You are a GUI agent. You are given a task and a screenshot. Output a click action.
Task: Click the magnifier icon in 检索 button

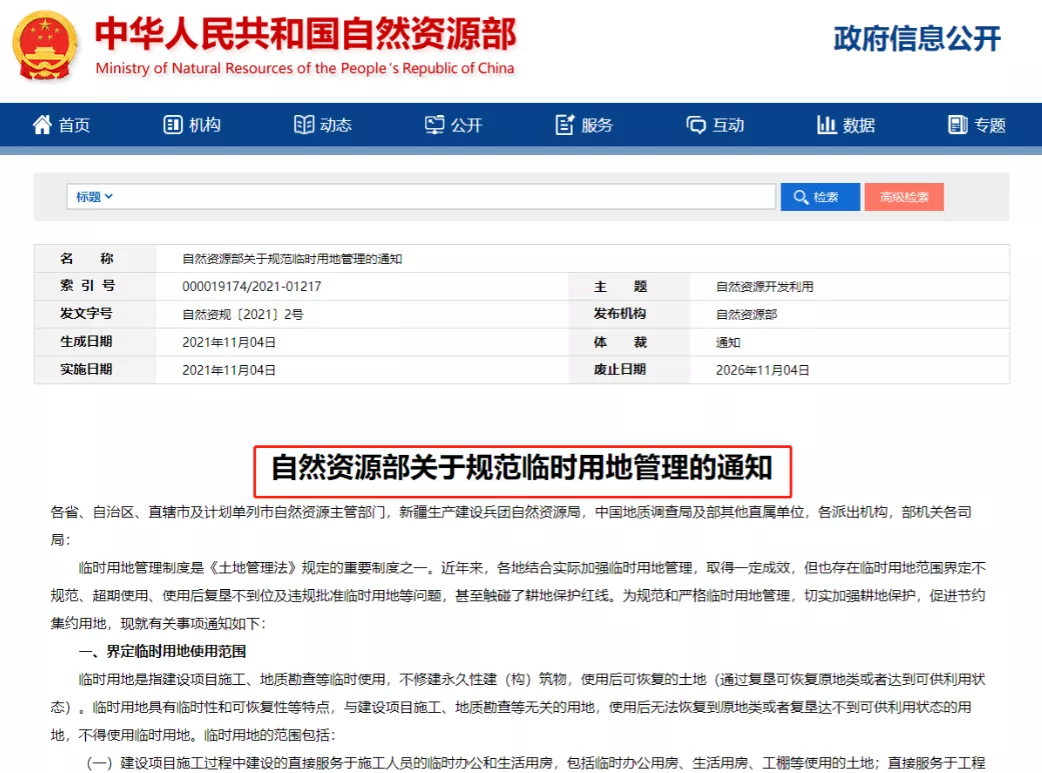click(x=801, y=196)
